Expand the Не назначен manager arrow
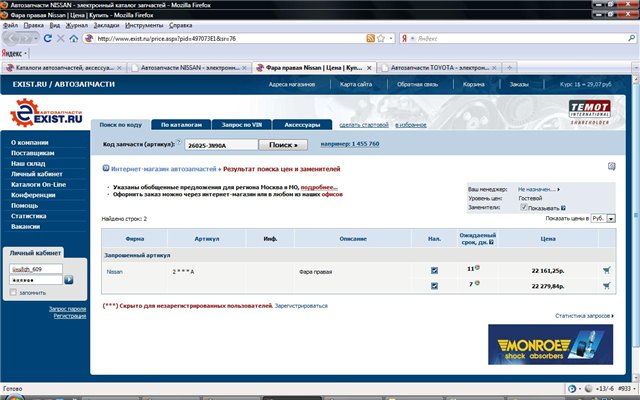 (x=558, y=189)
